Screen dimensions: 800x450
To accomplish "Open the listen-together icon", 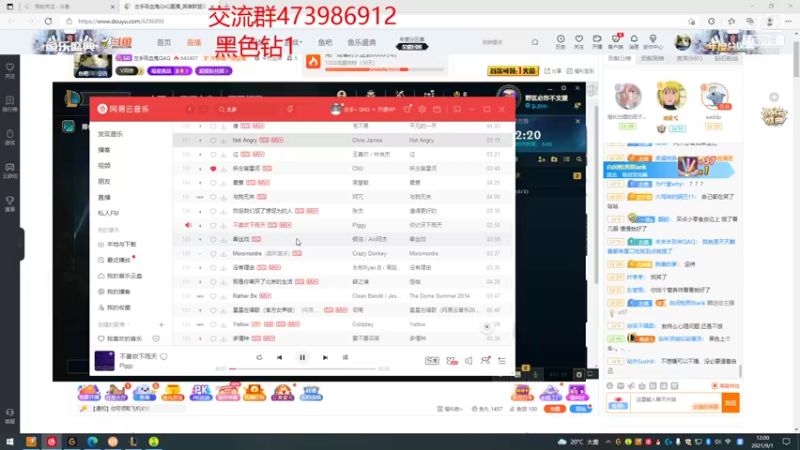I will tap(485, 361).
